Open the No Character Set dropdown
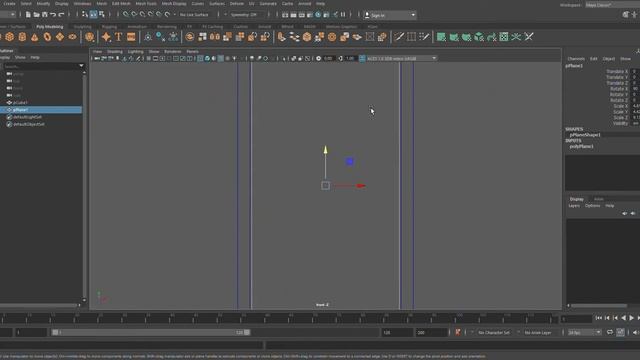The image size is (640, 360). (x=494, y=333)
